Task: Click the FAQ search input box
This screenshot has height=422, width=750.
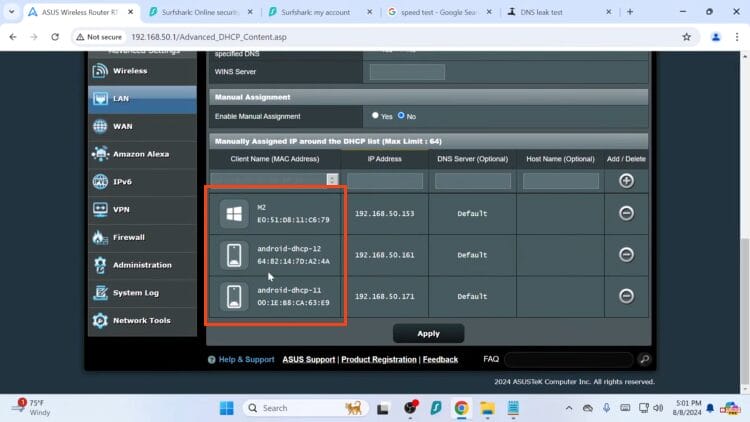Action: pos(569,359)
